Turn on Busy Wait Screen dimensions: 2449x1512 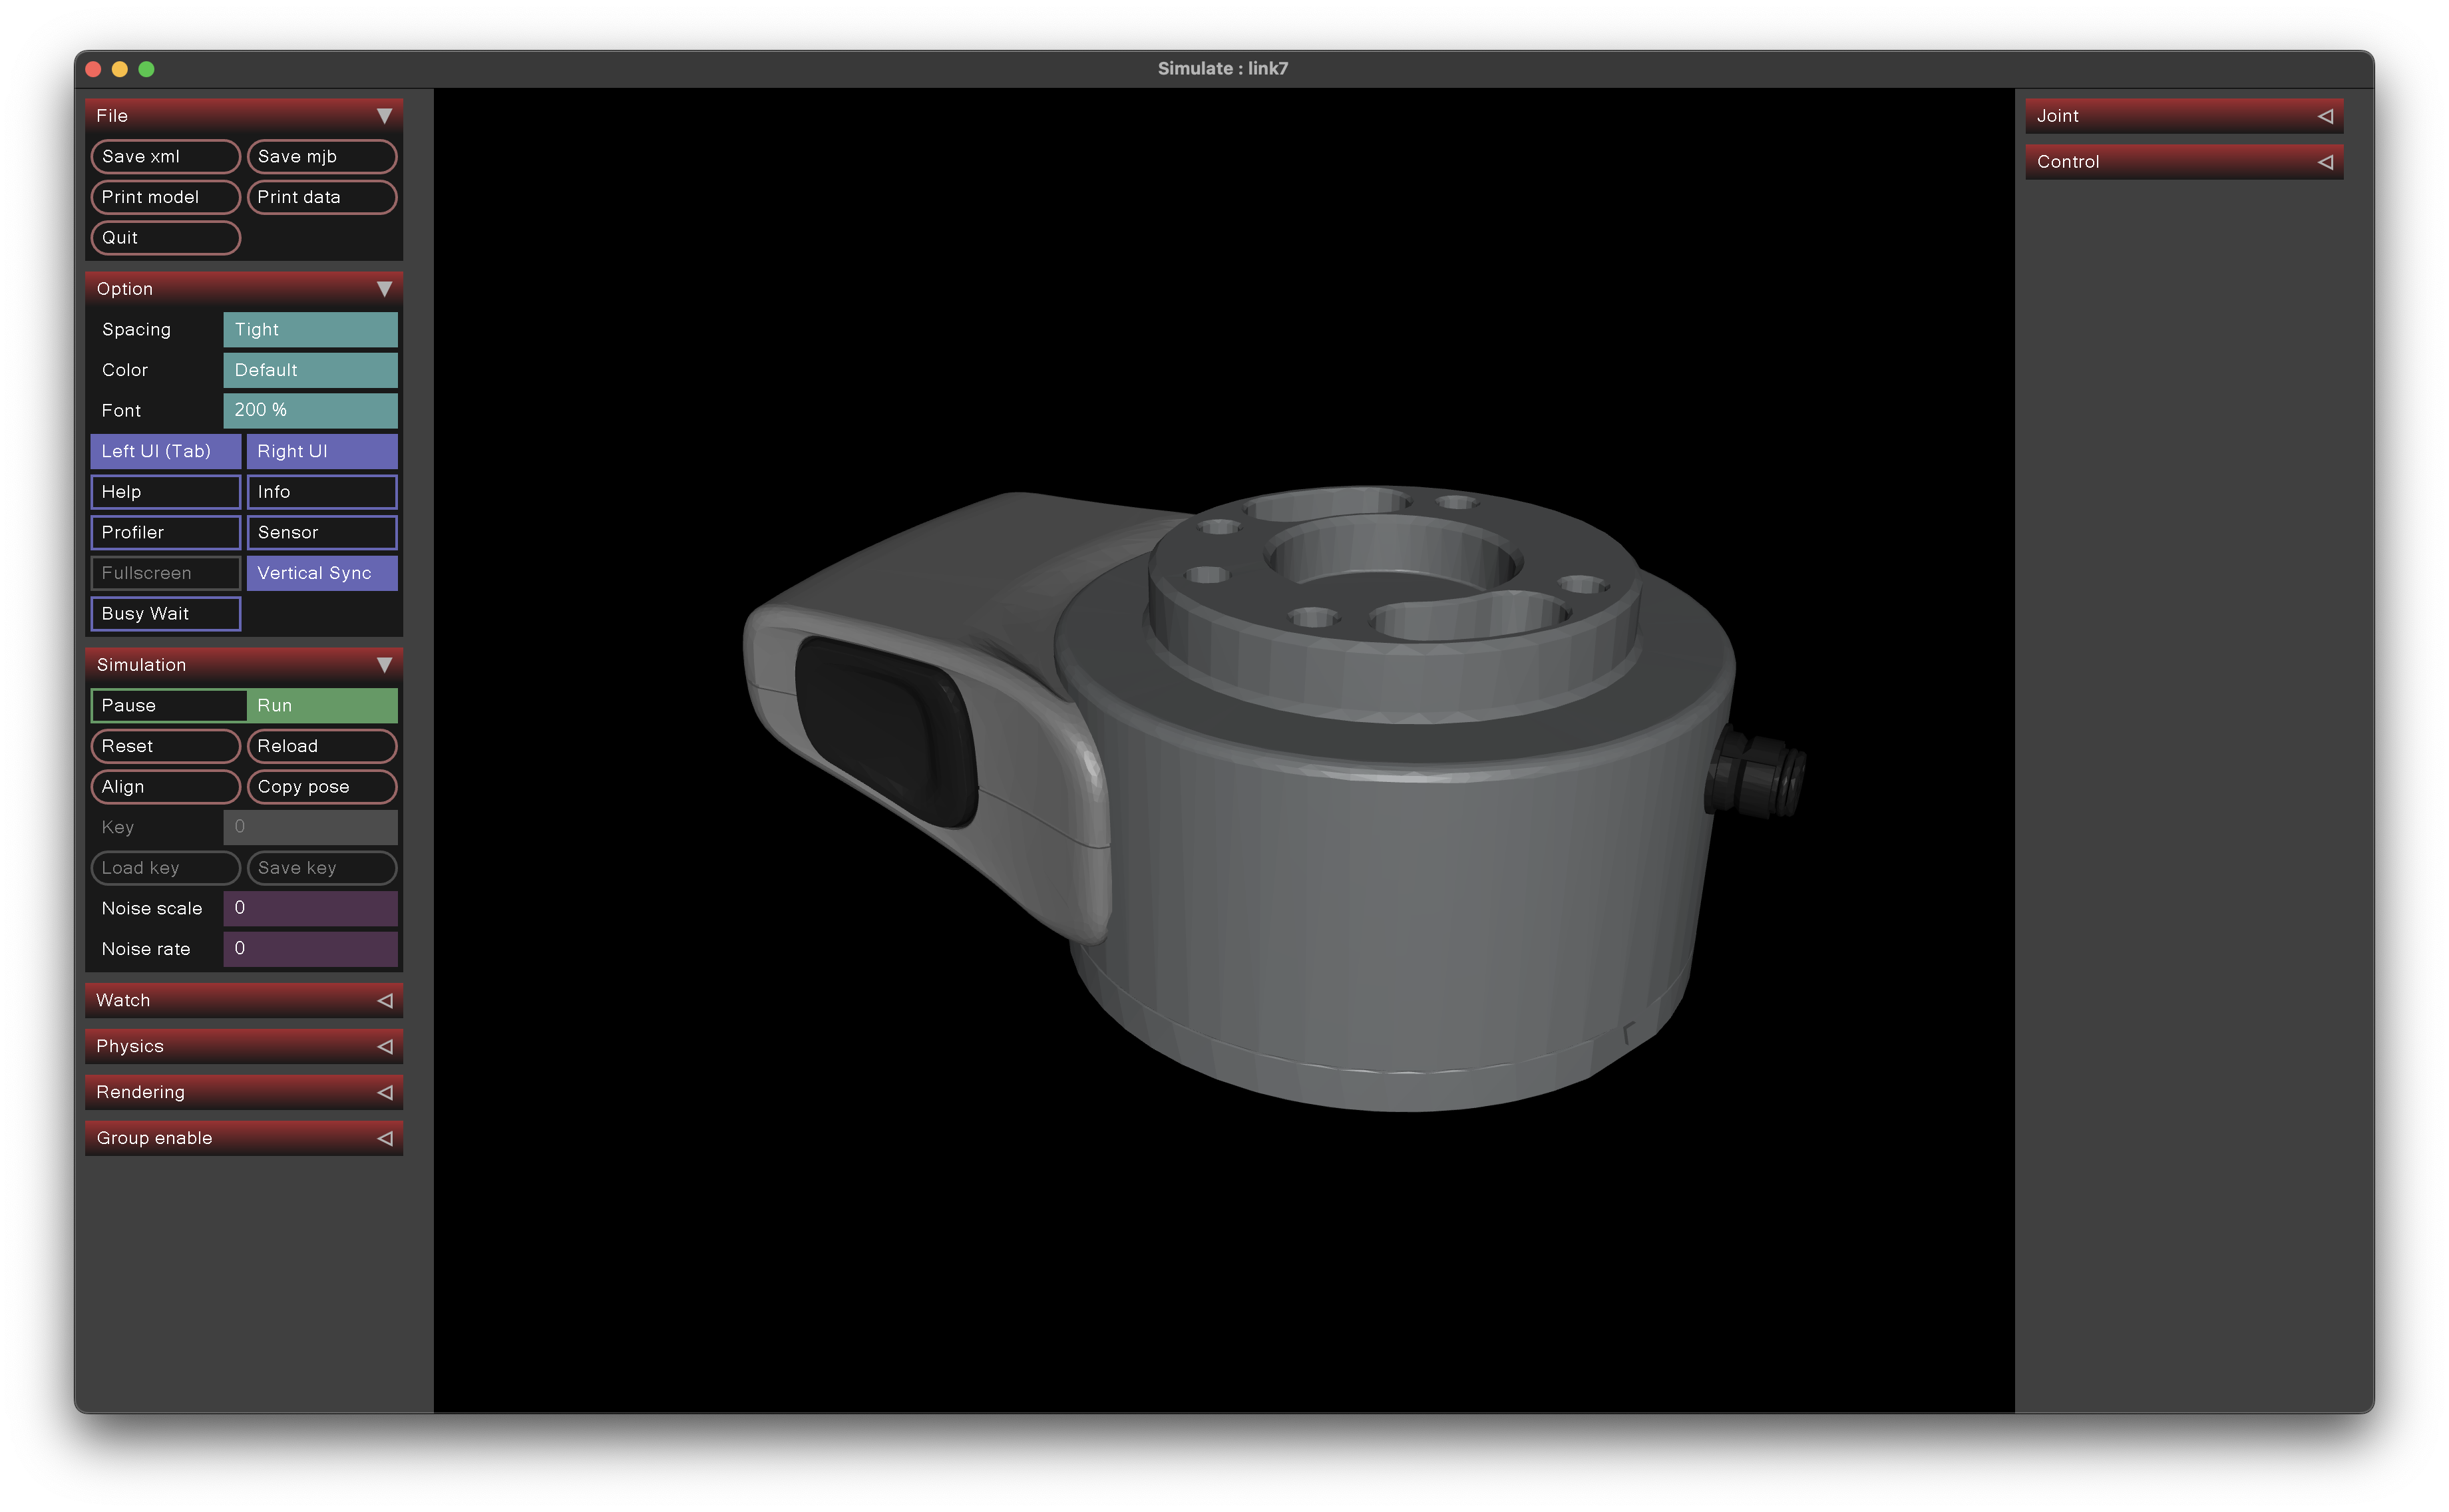(165, 613)
